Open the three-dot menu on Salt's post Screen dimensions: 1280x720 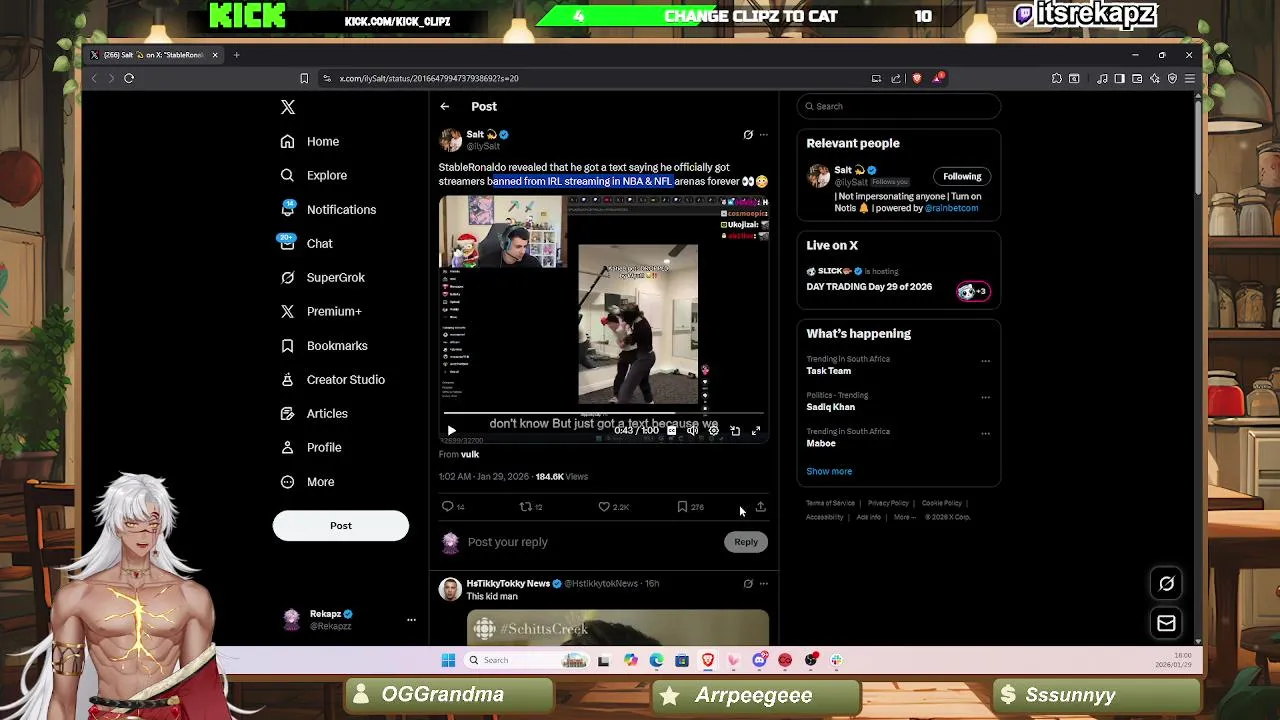tap(764, 134)
